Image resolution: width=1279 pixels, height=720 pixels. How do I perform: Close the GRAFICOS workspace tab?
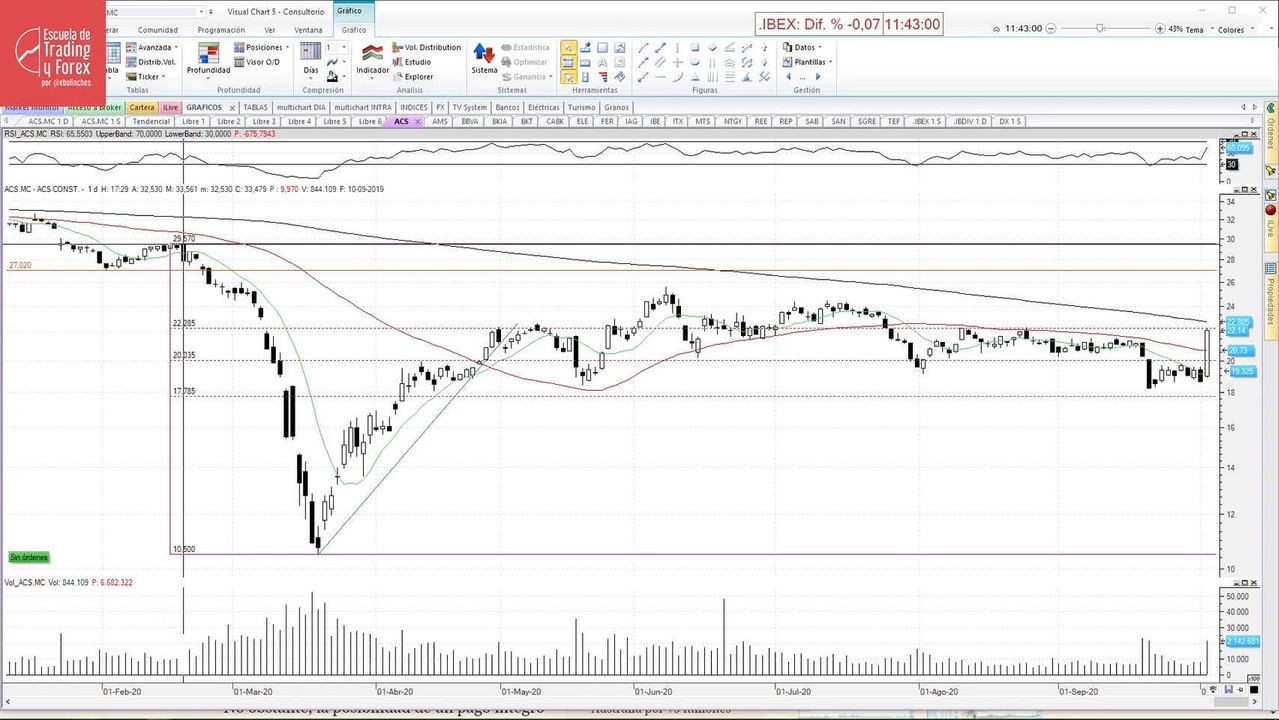coord(232,107)
